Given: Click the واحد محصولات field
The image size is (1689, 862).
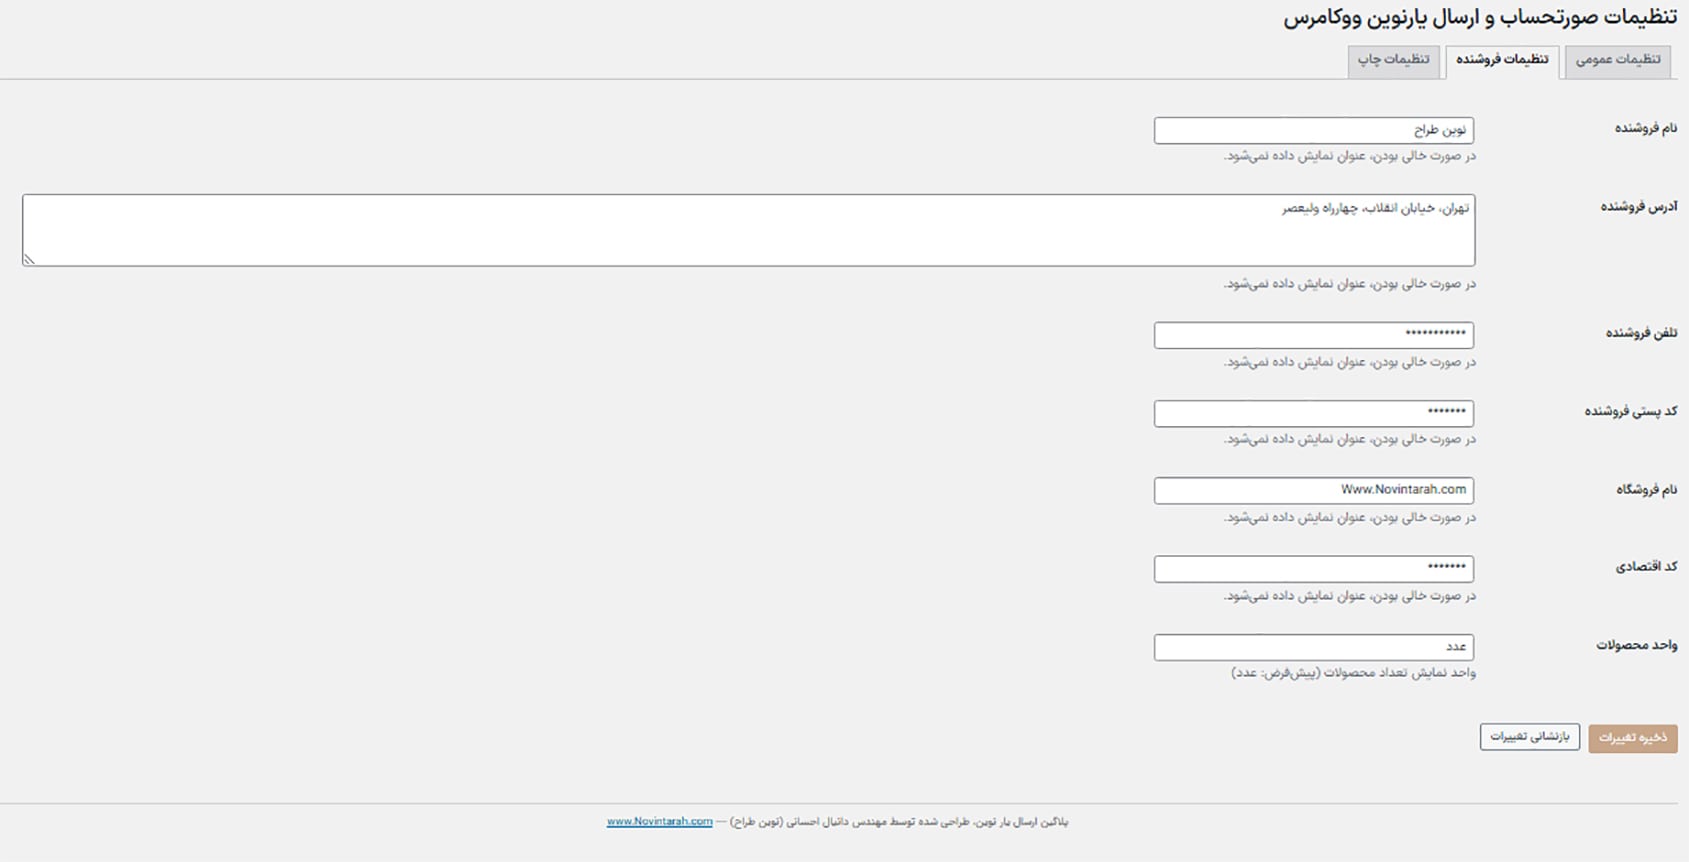Looking at the screenshot, I should coord(1313,647).
